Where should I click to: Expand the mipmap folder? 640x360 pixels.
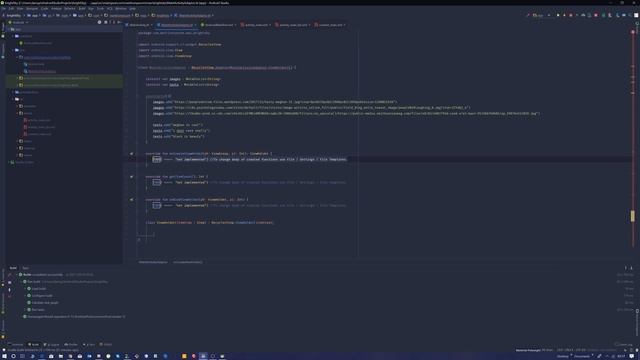(17, 148)
